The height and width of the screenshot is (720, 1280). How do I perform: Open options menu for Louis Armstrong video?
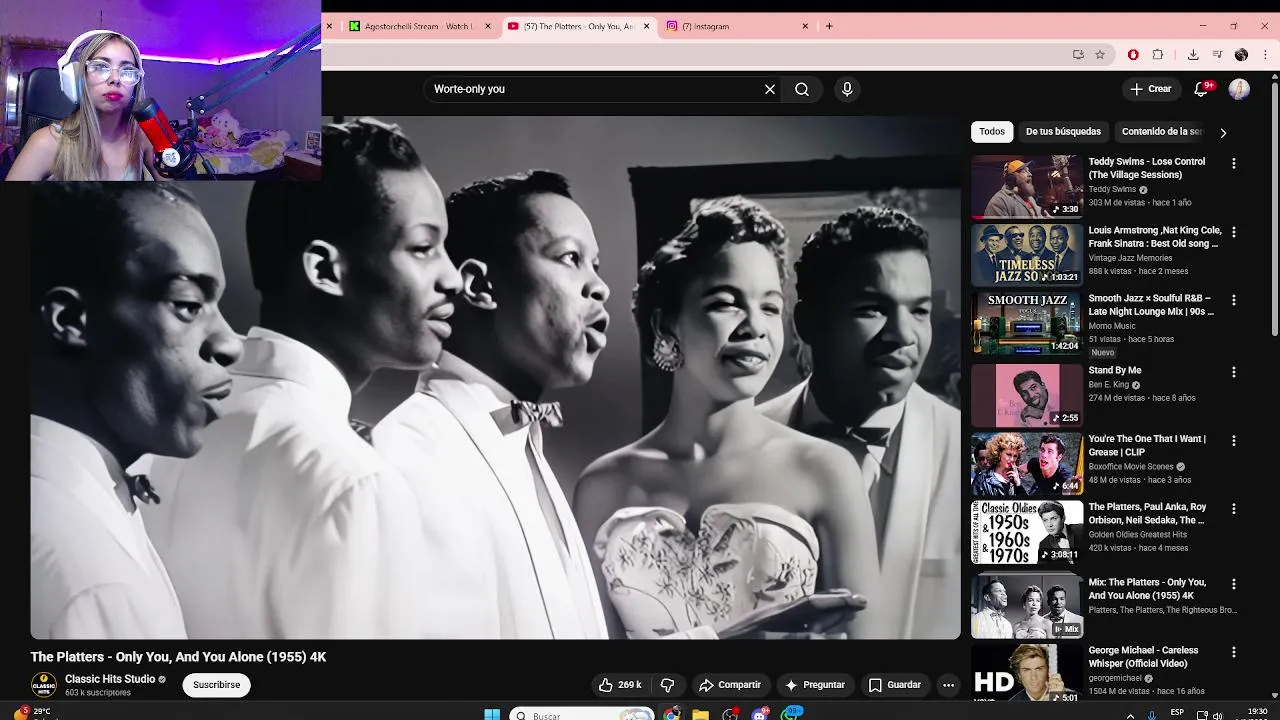point(1234,232)
